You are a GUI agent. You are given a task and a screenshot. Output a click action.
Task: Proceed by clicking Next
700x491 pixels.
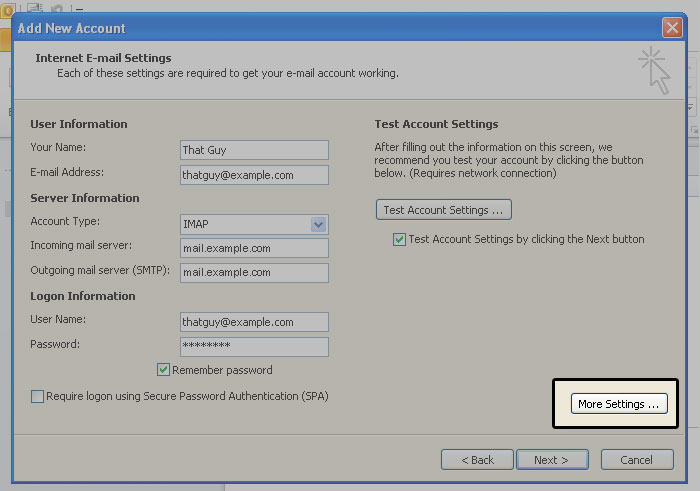[551, 460]
